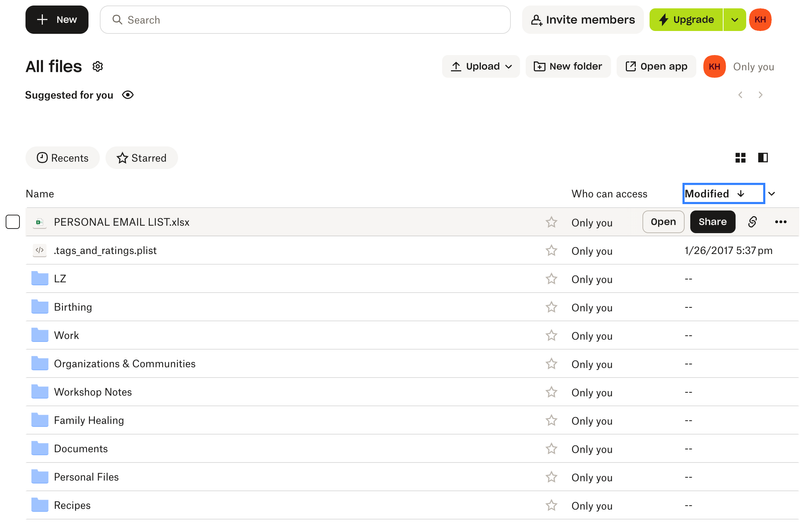The width and height of the screenshot is (800, 525).
Task: Switch to grid view layout
Action: click(741, 158)
